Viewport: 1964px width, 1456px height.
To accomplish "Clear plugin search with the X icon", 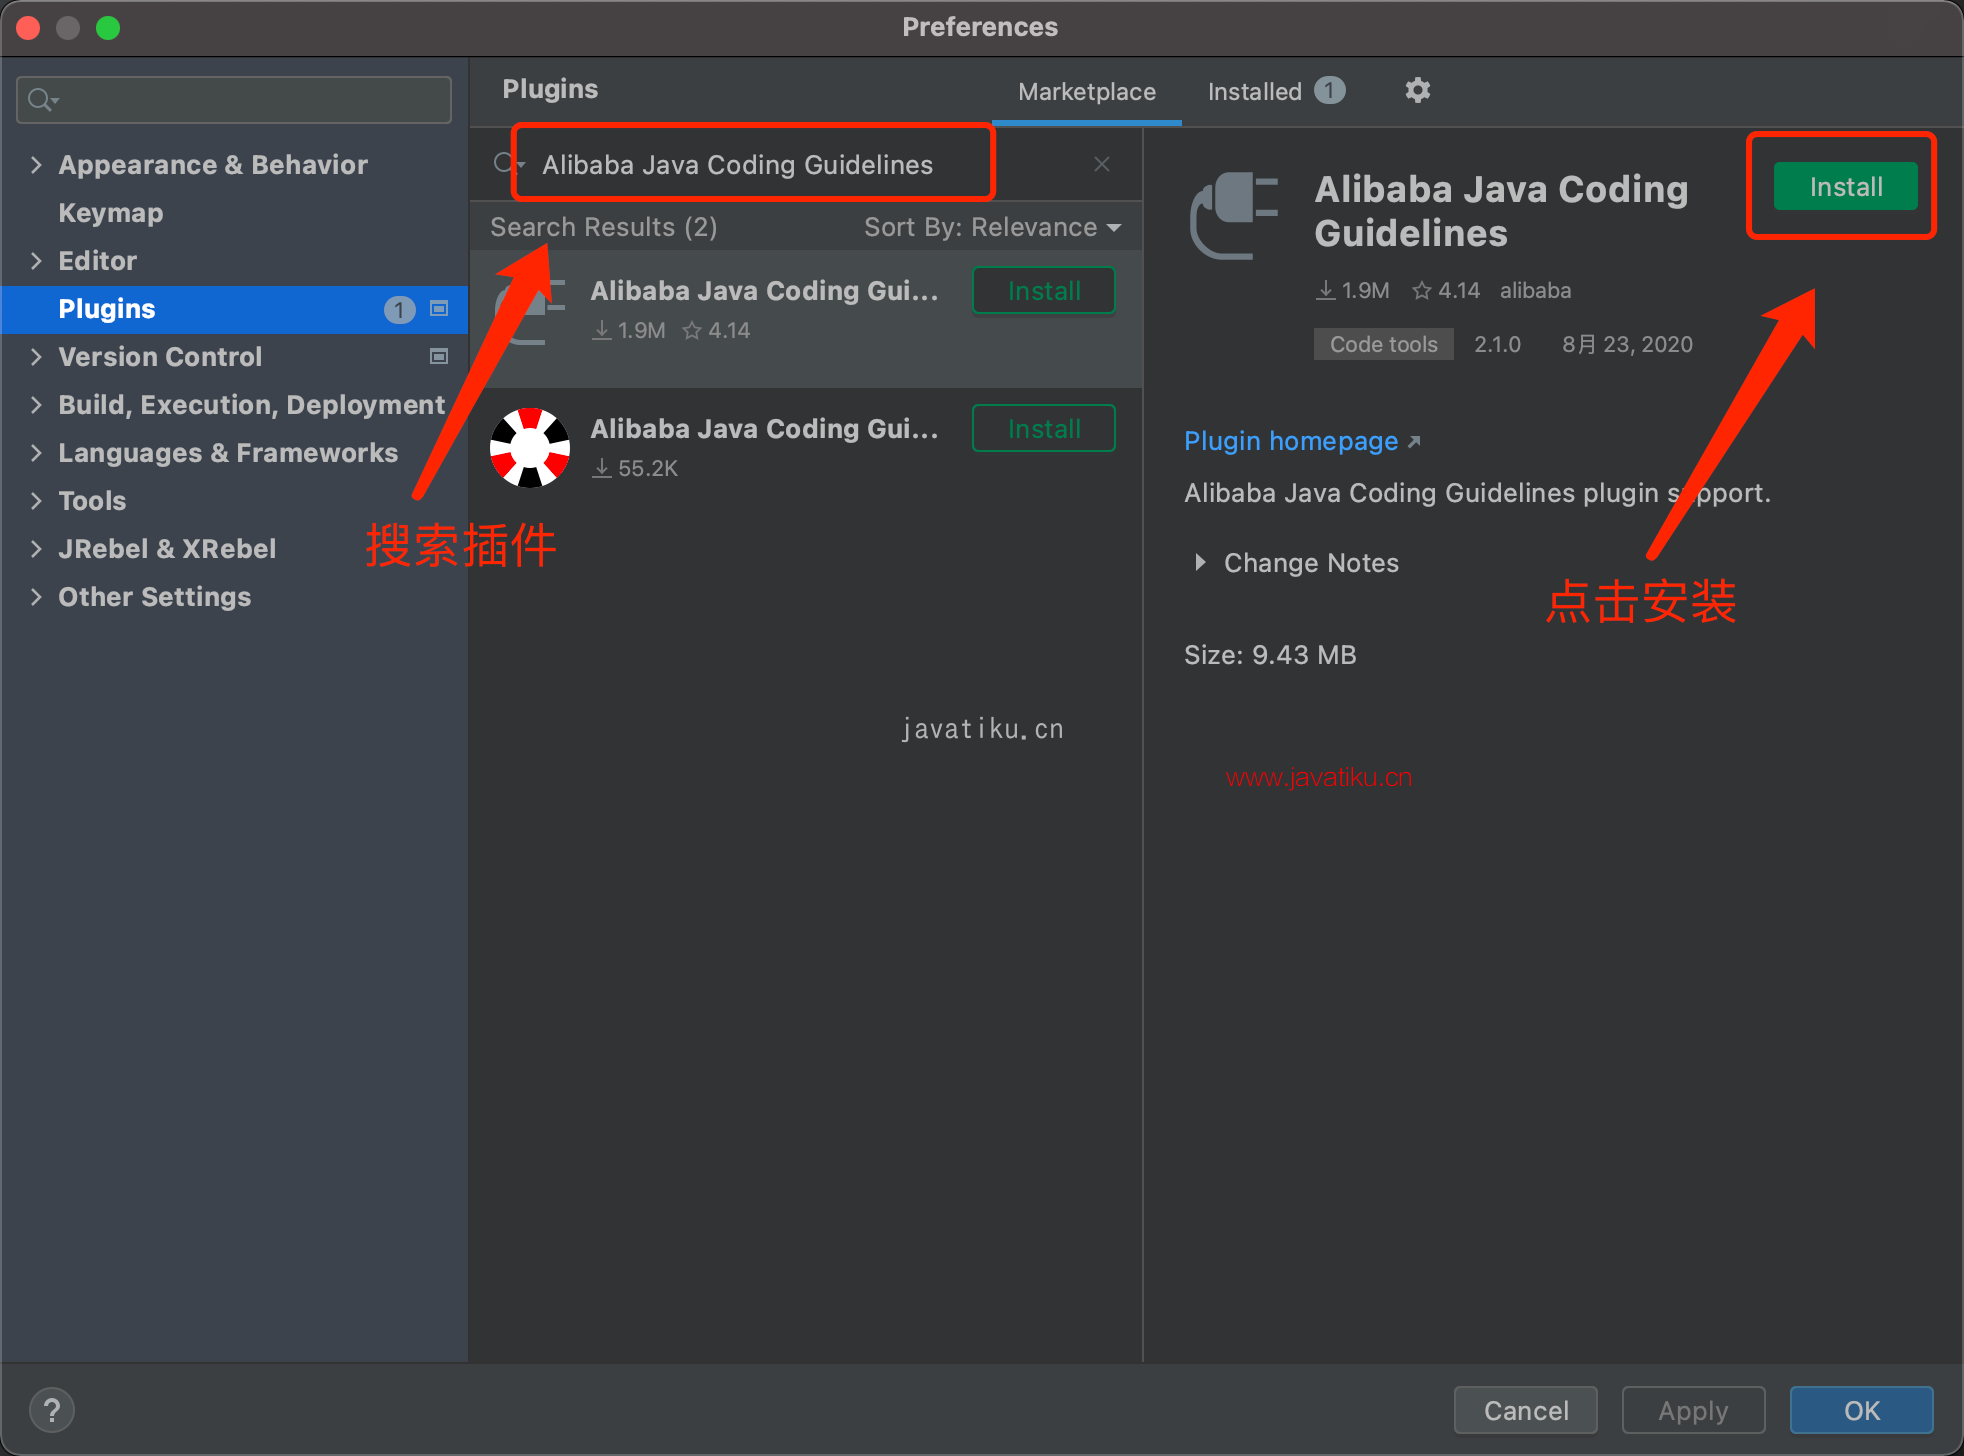I will (1102, 164).
